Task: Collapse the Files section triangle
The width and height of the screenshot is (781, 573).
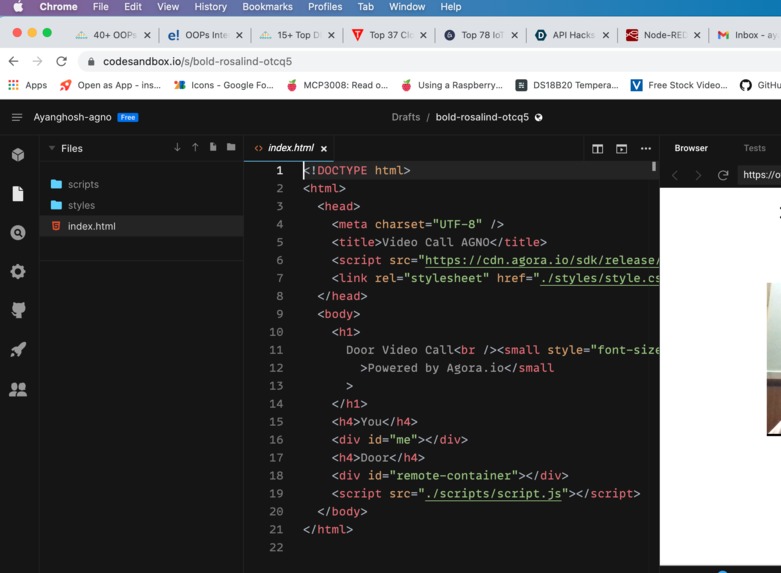Action: (52, 148)
